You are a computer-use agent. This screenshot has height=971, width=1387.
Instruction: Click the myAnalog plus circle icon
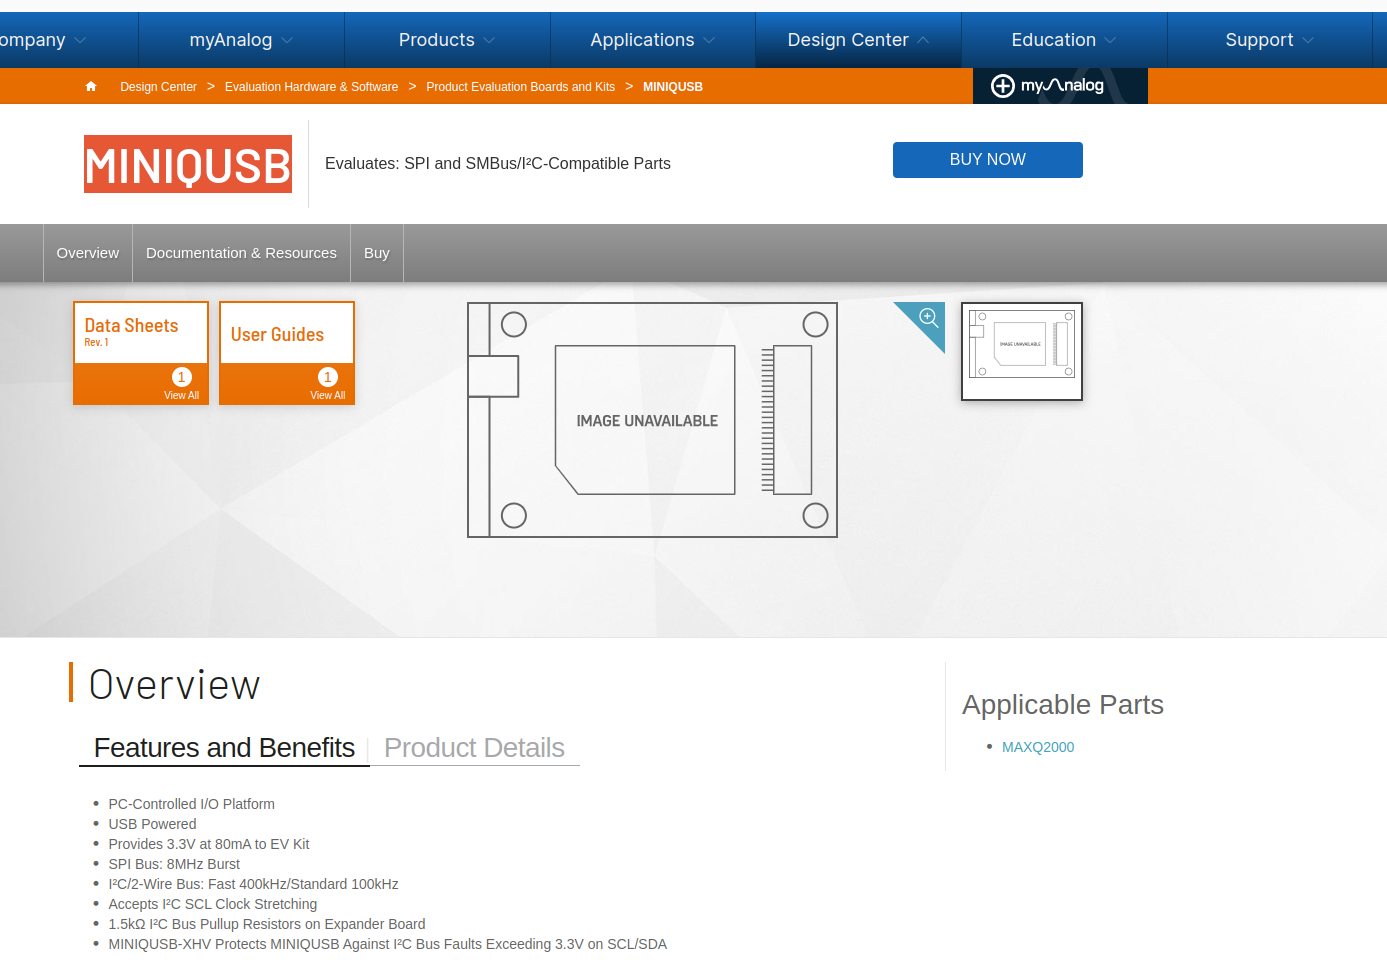(x=1002, y=86)
